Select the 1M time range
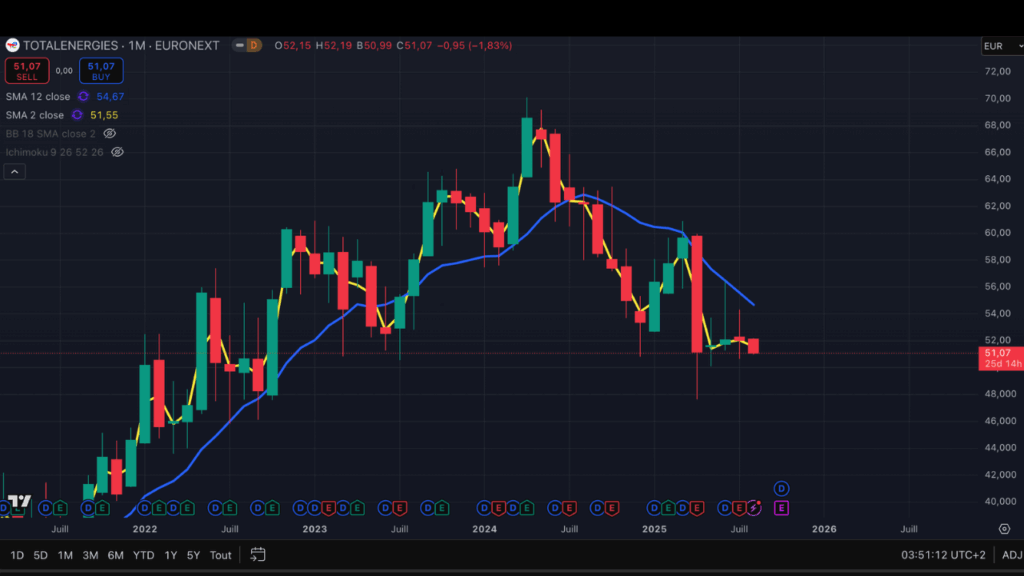 click(x=65, y=555)
